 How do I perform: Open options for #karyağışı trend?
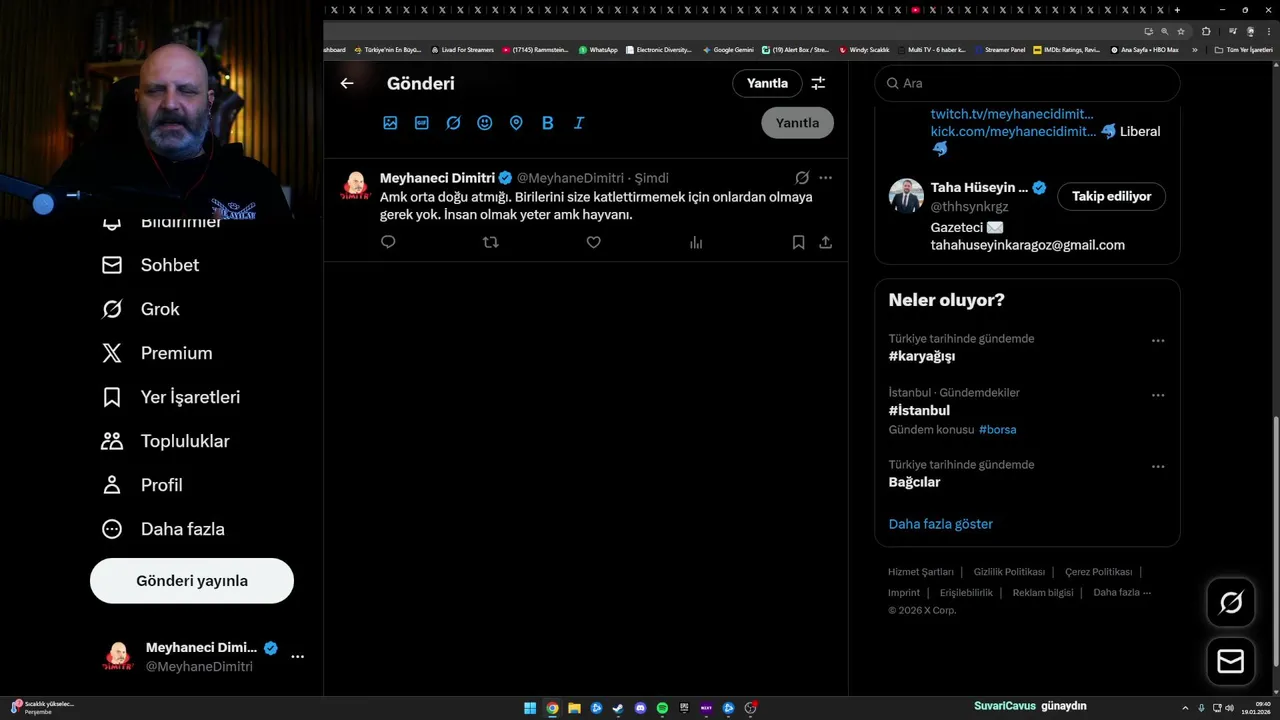[1158, 341]
